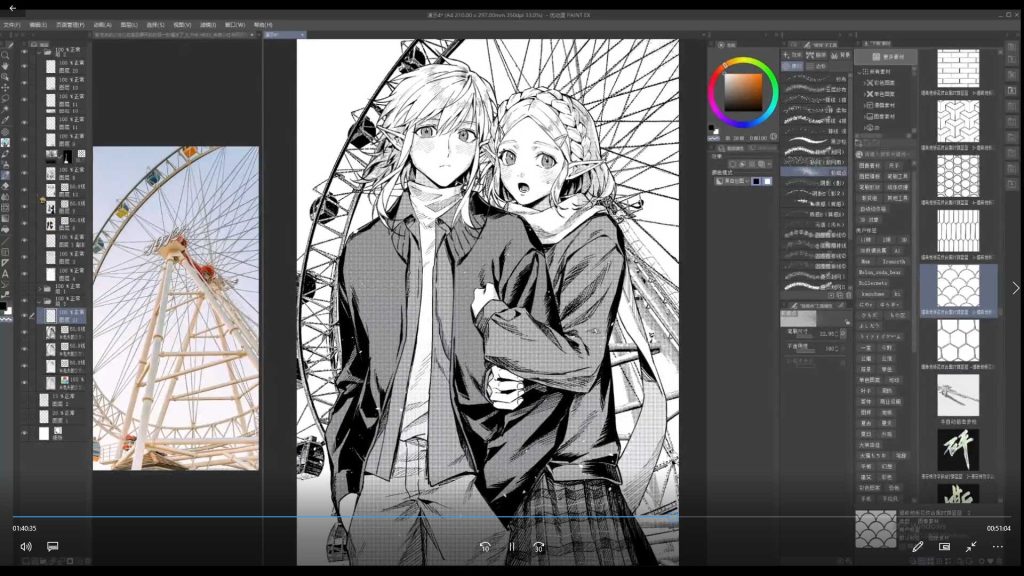Switch to mini player view
This screenshot has height=576, width=1024.
tap(945, 547)
